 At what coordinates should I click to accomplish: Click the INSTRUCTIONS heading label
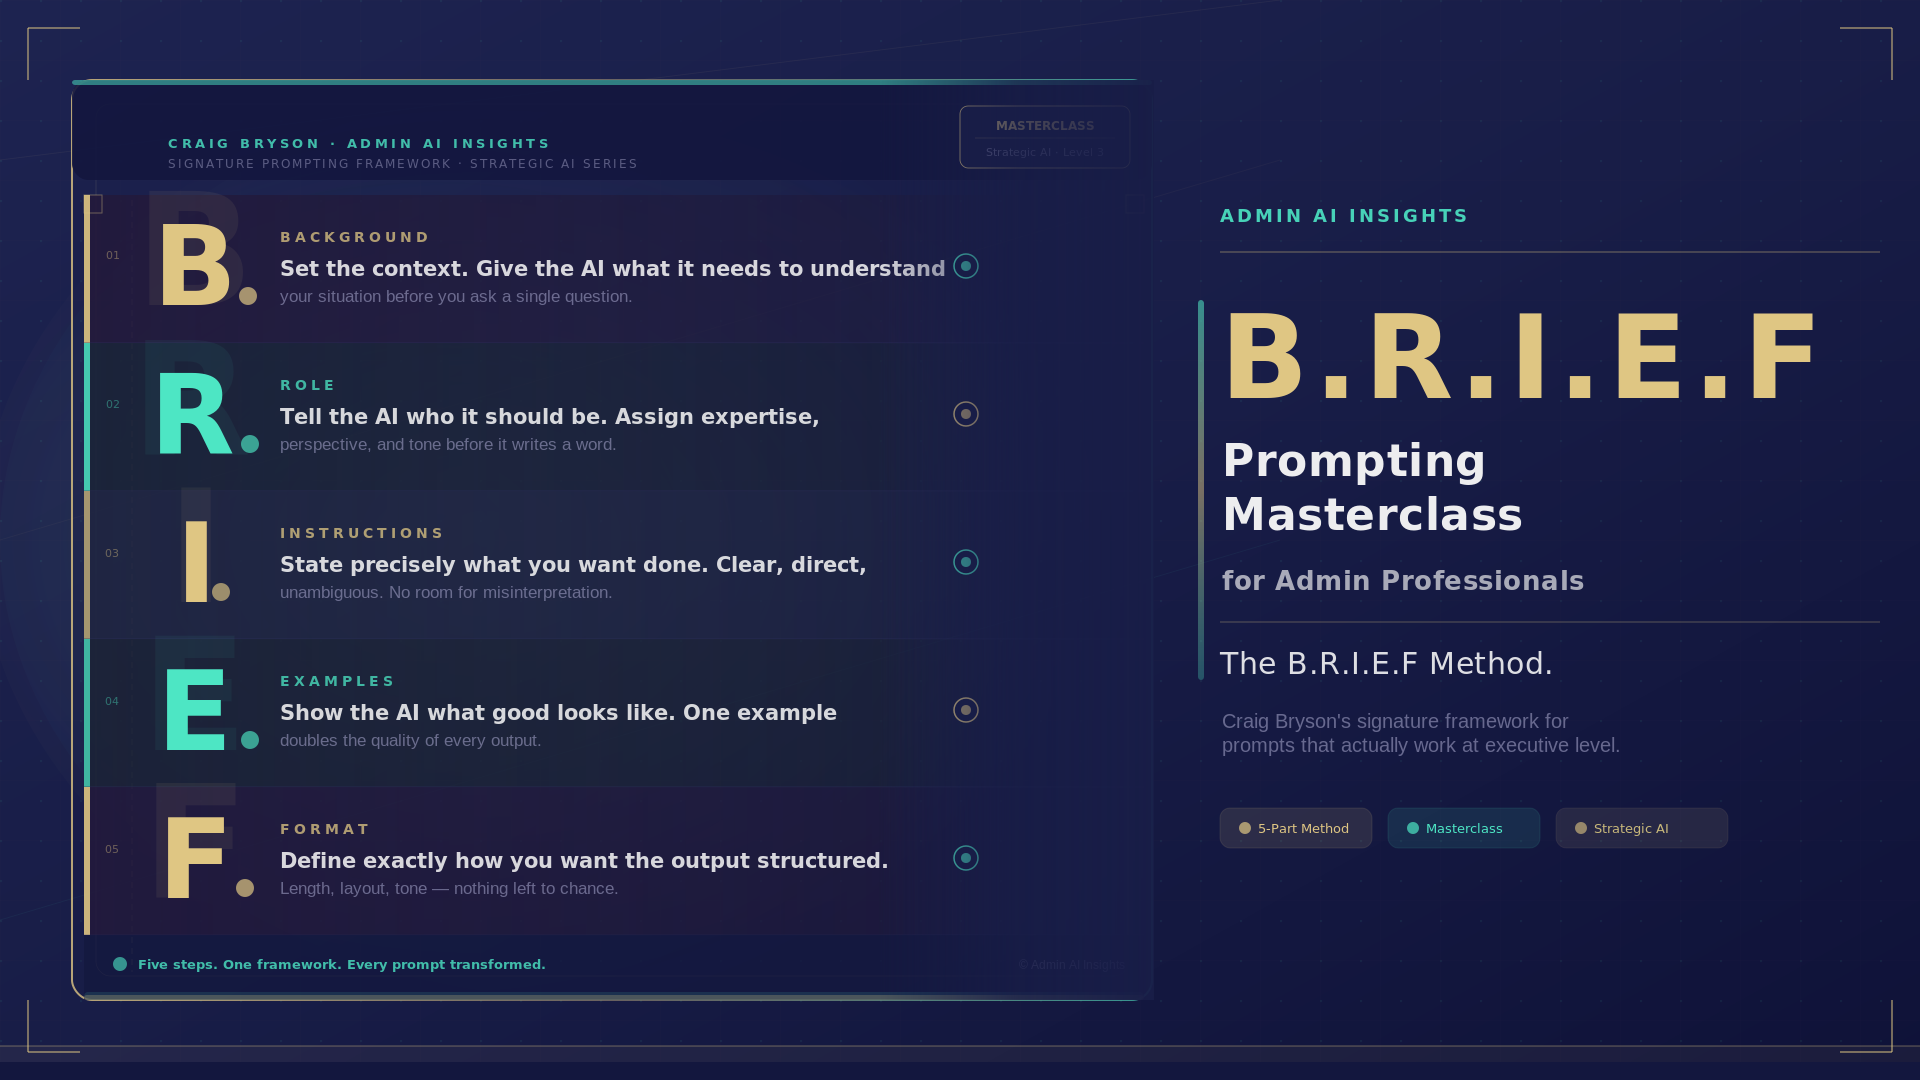(x=362, y=533)
